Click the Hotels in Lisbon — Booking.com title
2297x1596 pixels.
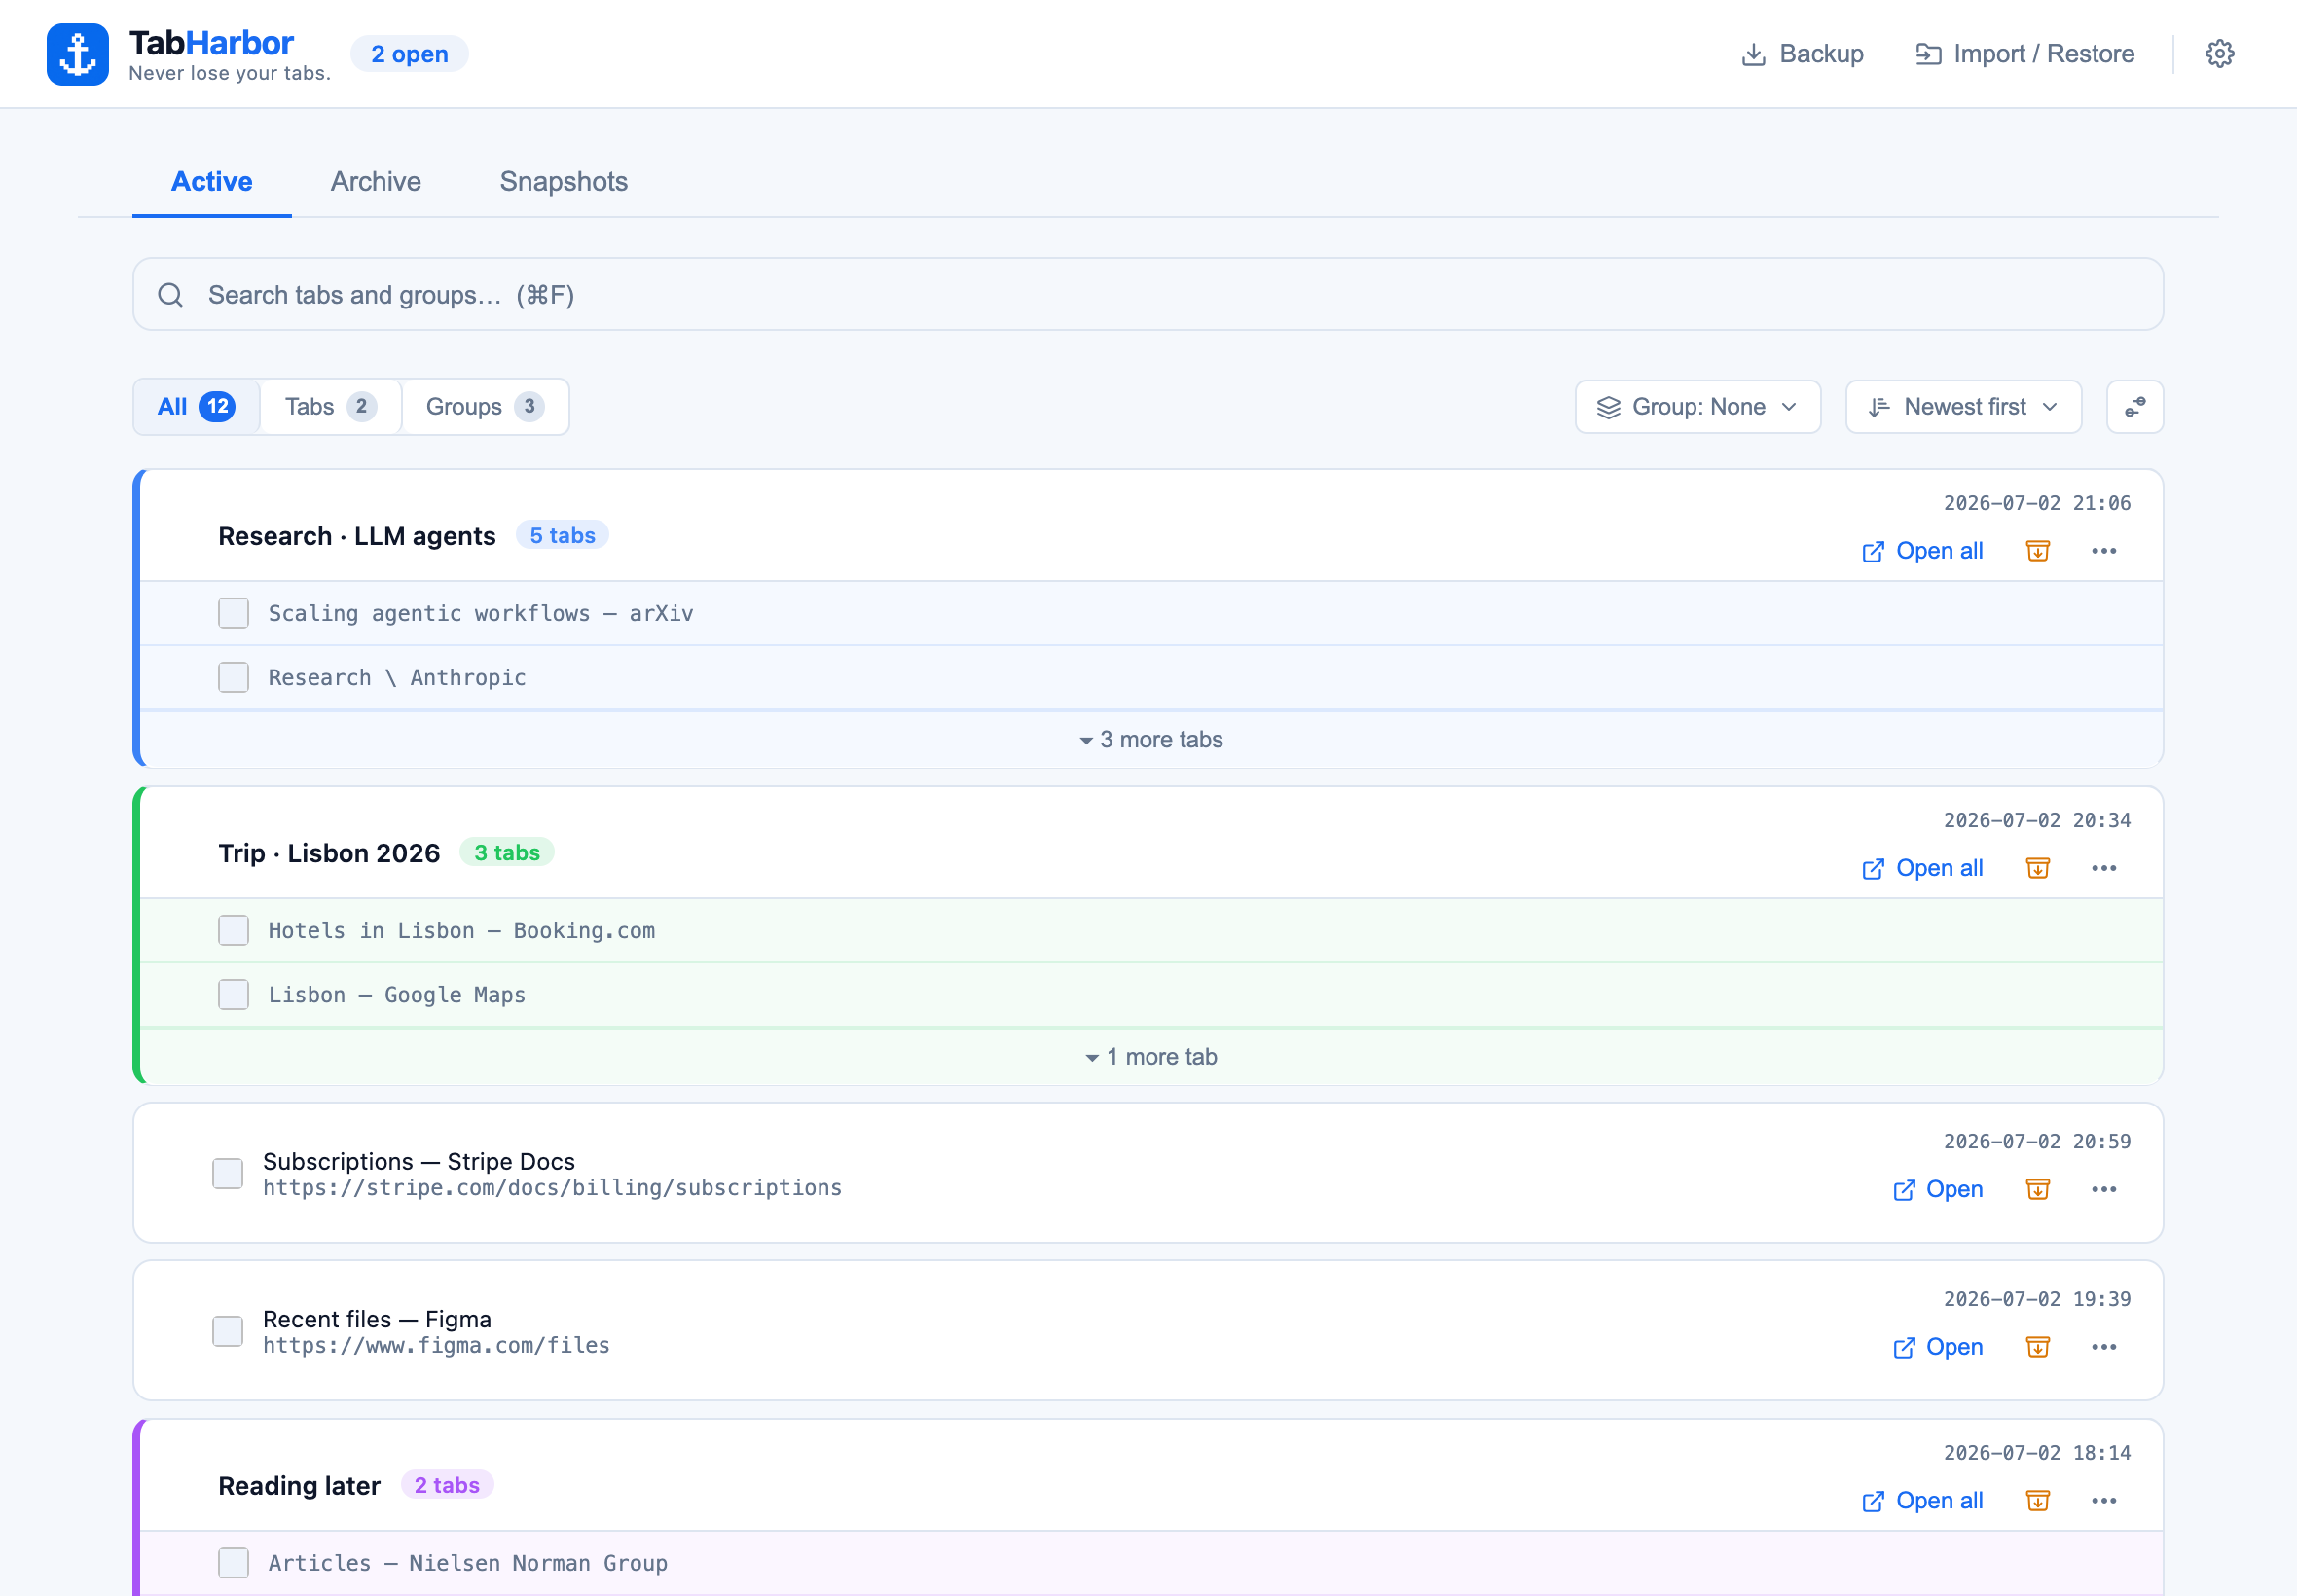[461, 930]
